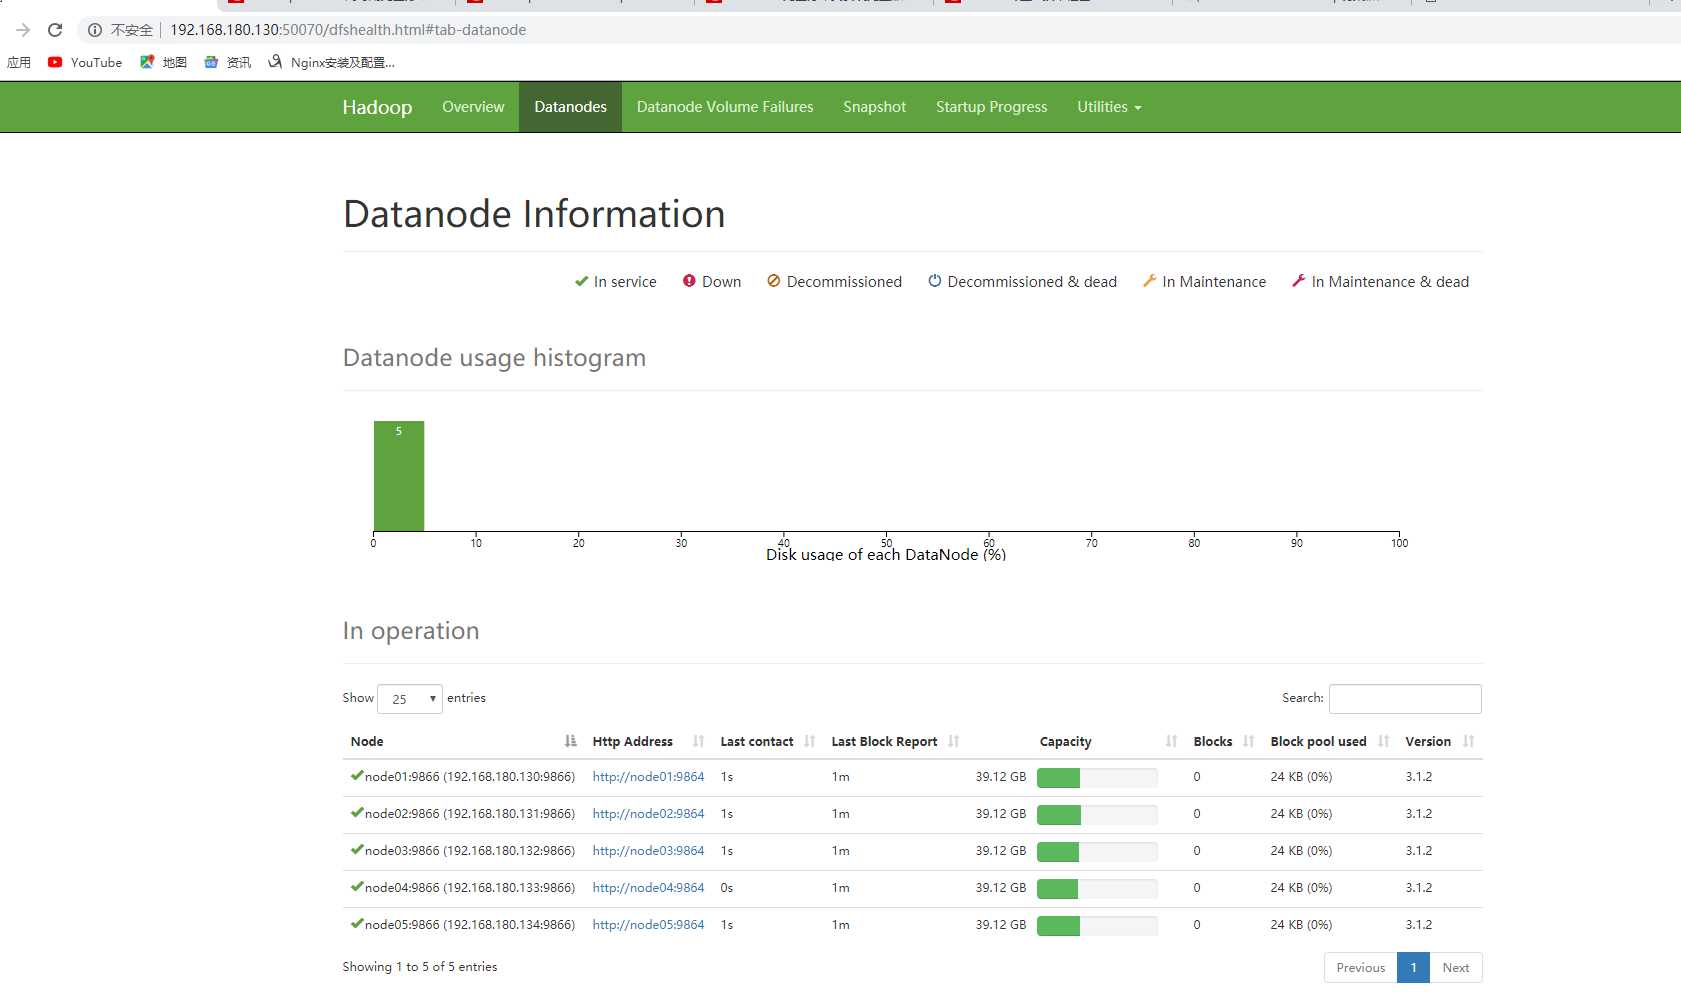Open the 地图 maps bookmark
1681x996 pixels.
tap(163, 62)
